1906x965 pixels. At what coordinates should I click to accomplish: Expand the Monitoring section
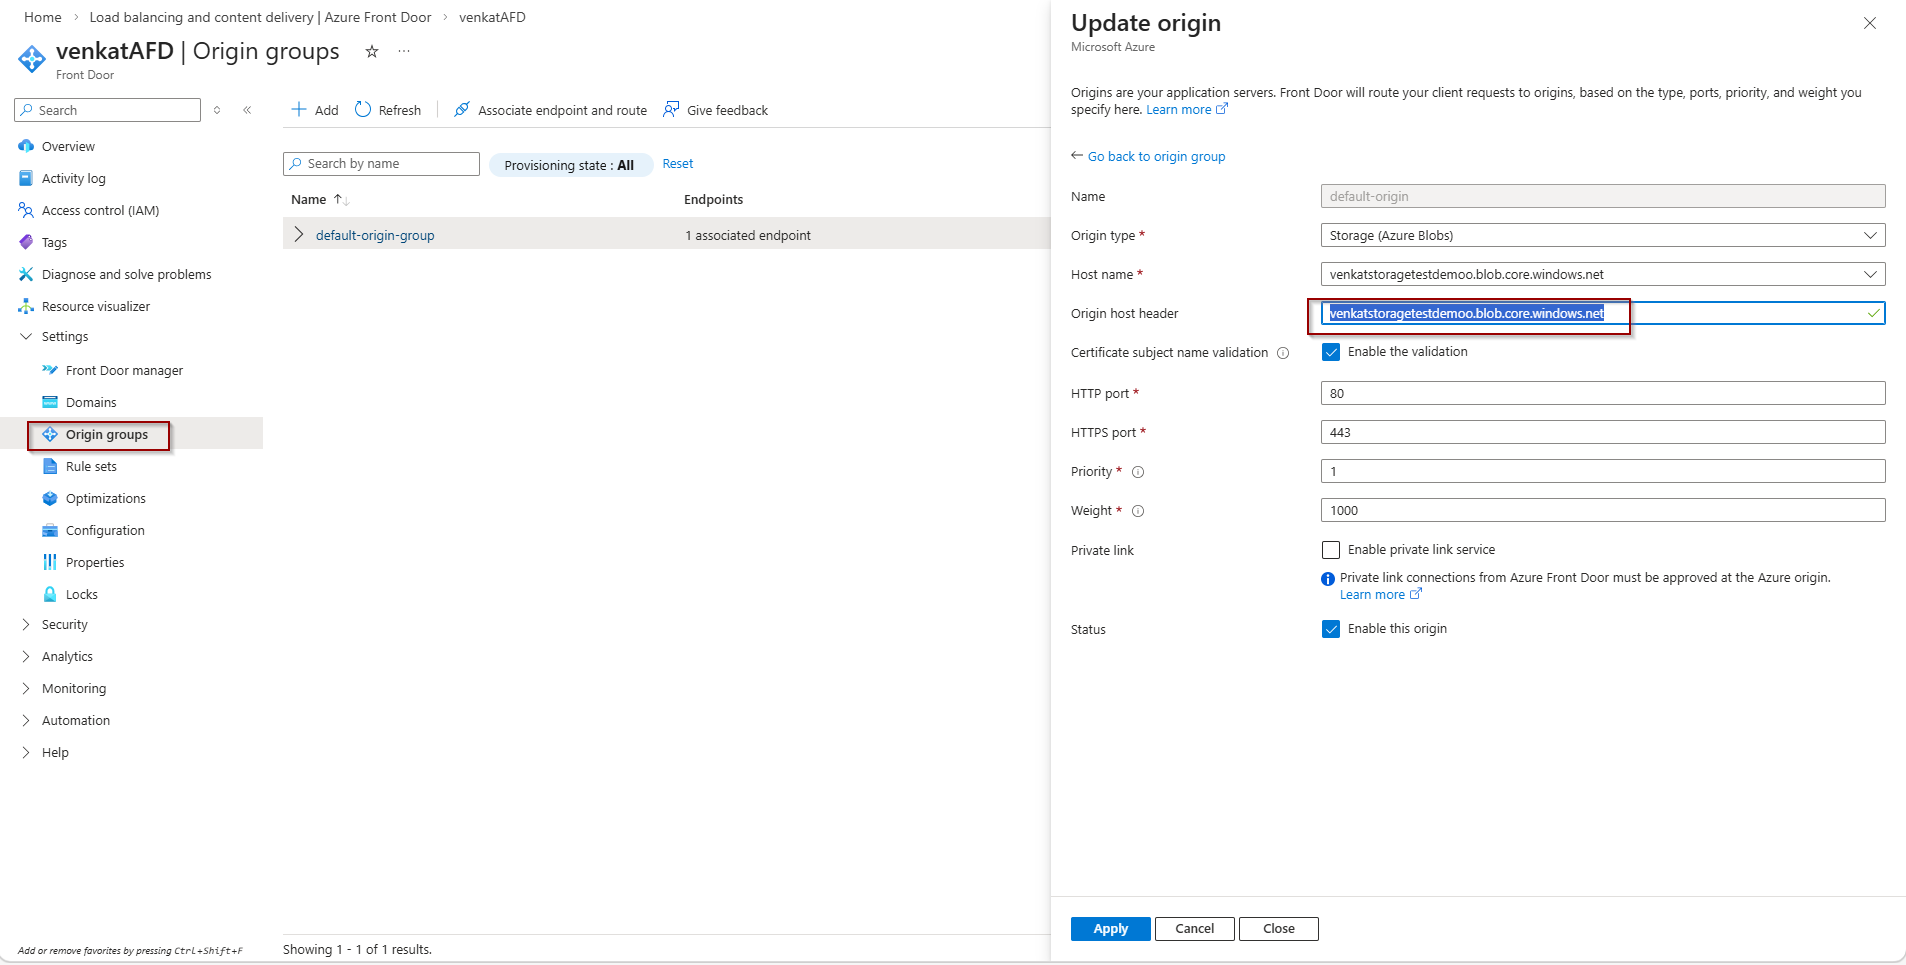(x=26, y=689)
